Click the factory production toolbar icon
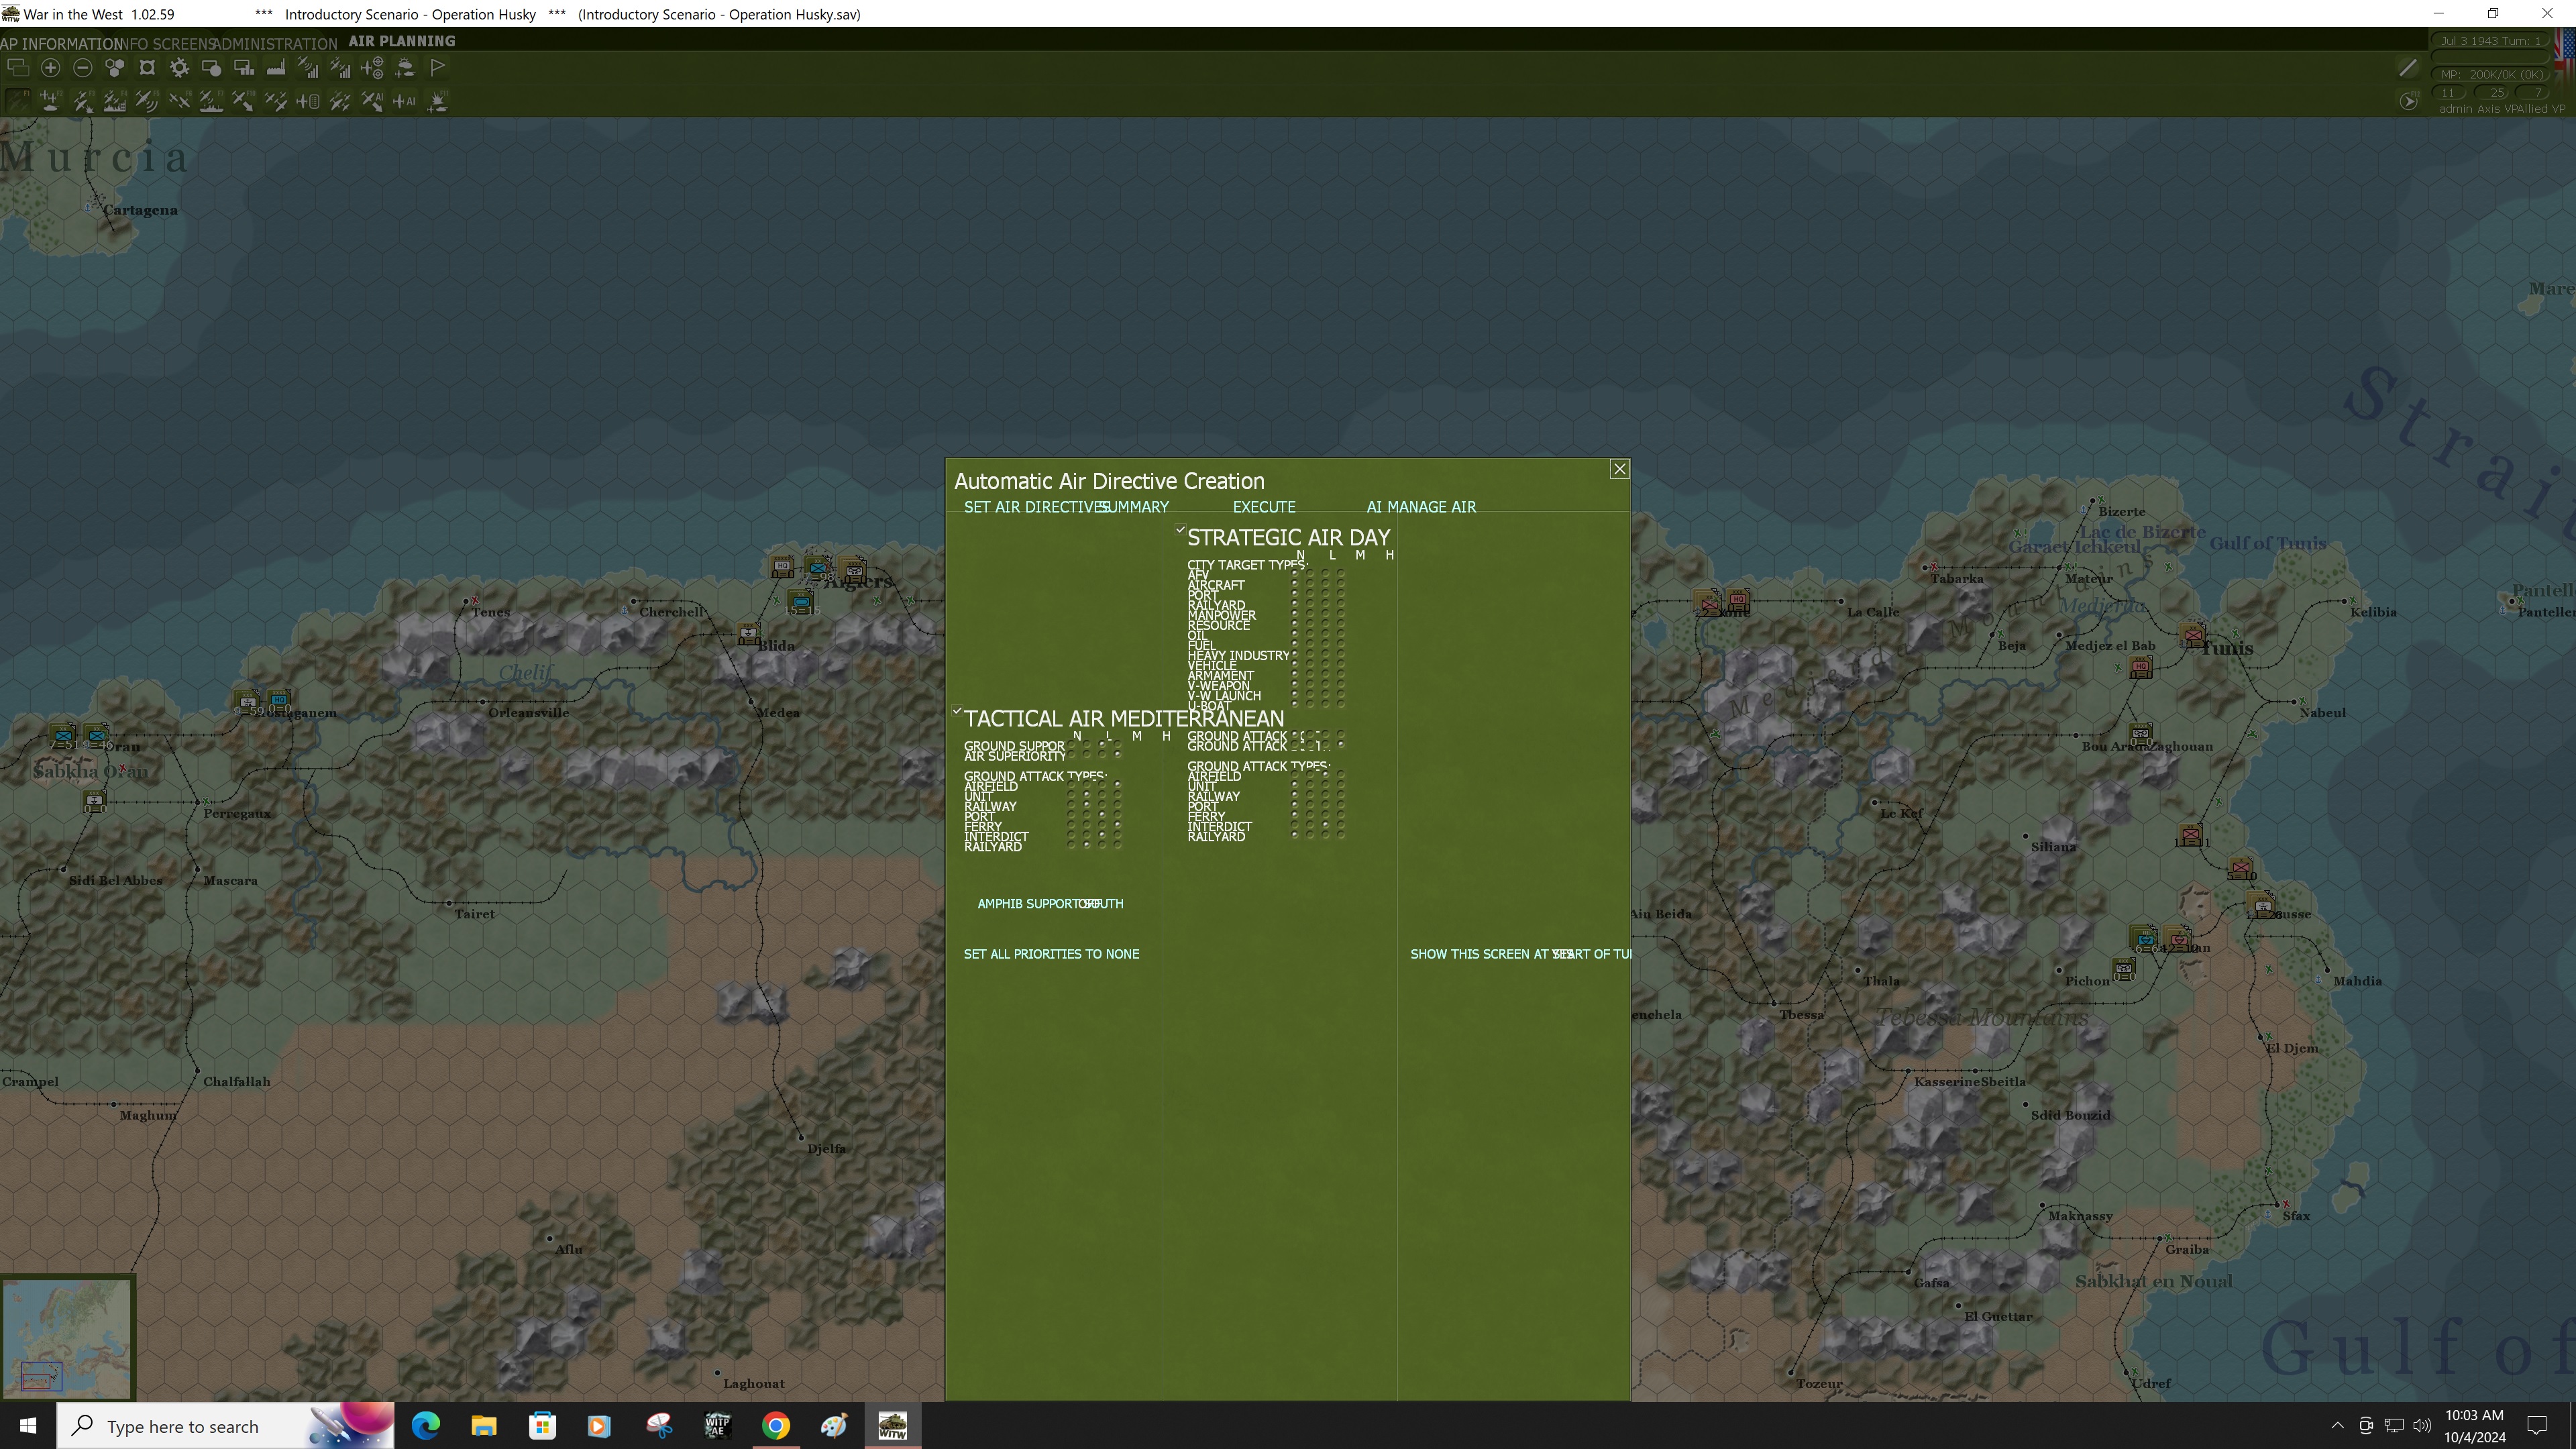Image resolution: width=2576 pixels, height=1449 pixels. coord(276,68)
